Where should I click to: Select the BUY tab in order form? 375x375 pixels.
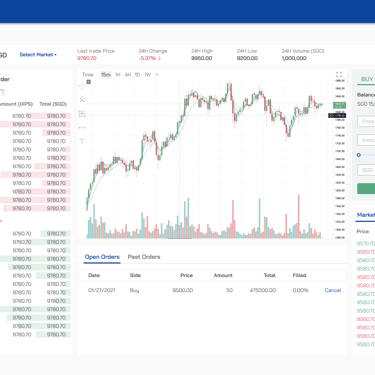tap(367, 79)
